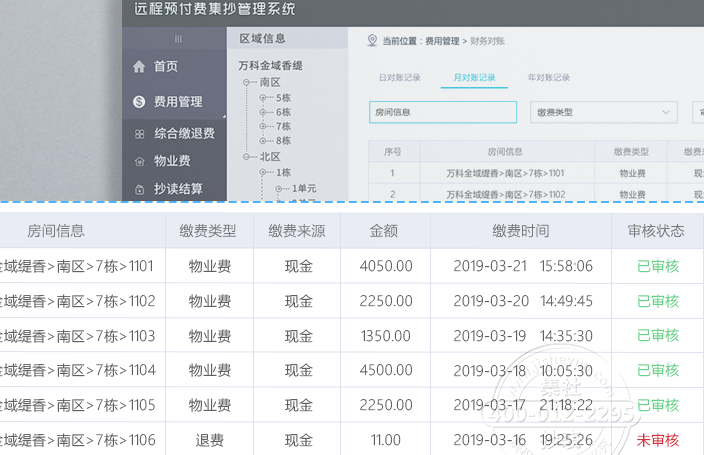Image resolution: width=704 pixels, height=455 pixels.
Task: Collapse the 南区 tree node
Action: (x=246, y=82)
